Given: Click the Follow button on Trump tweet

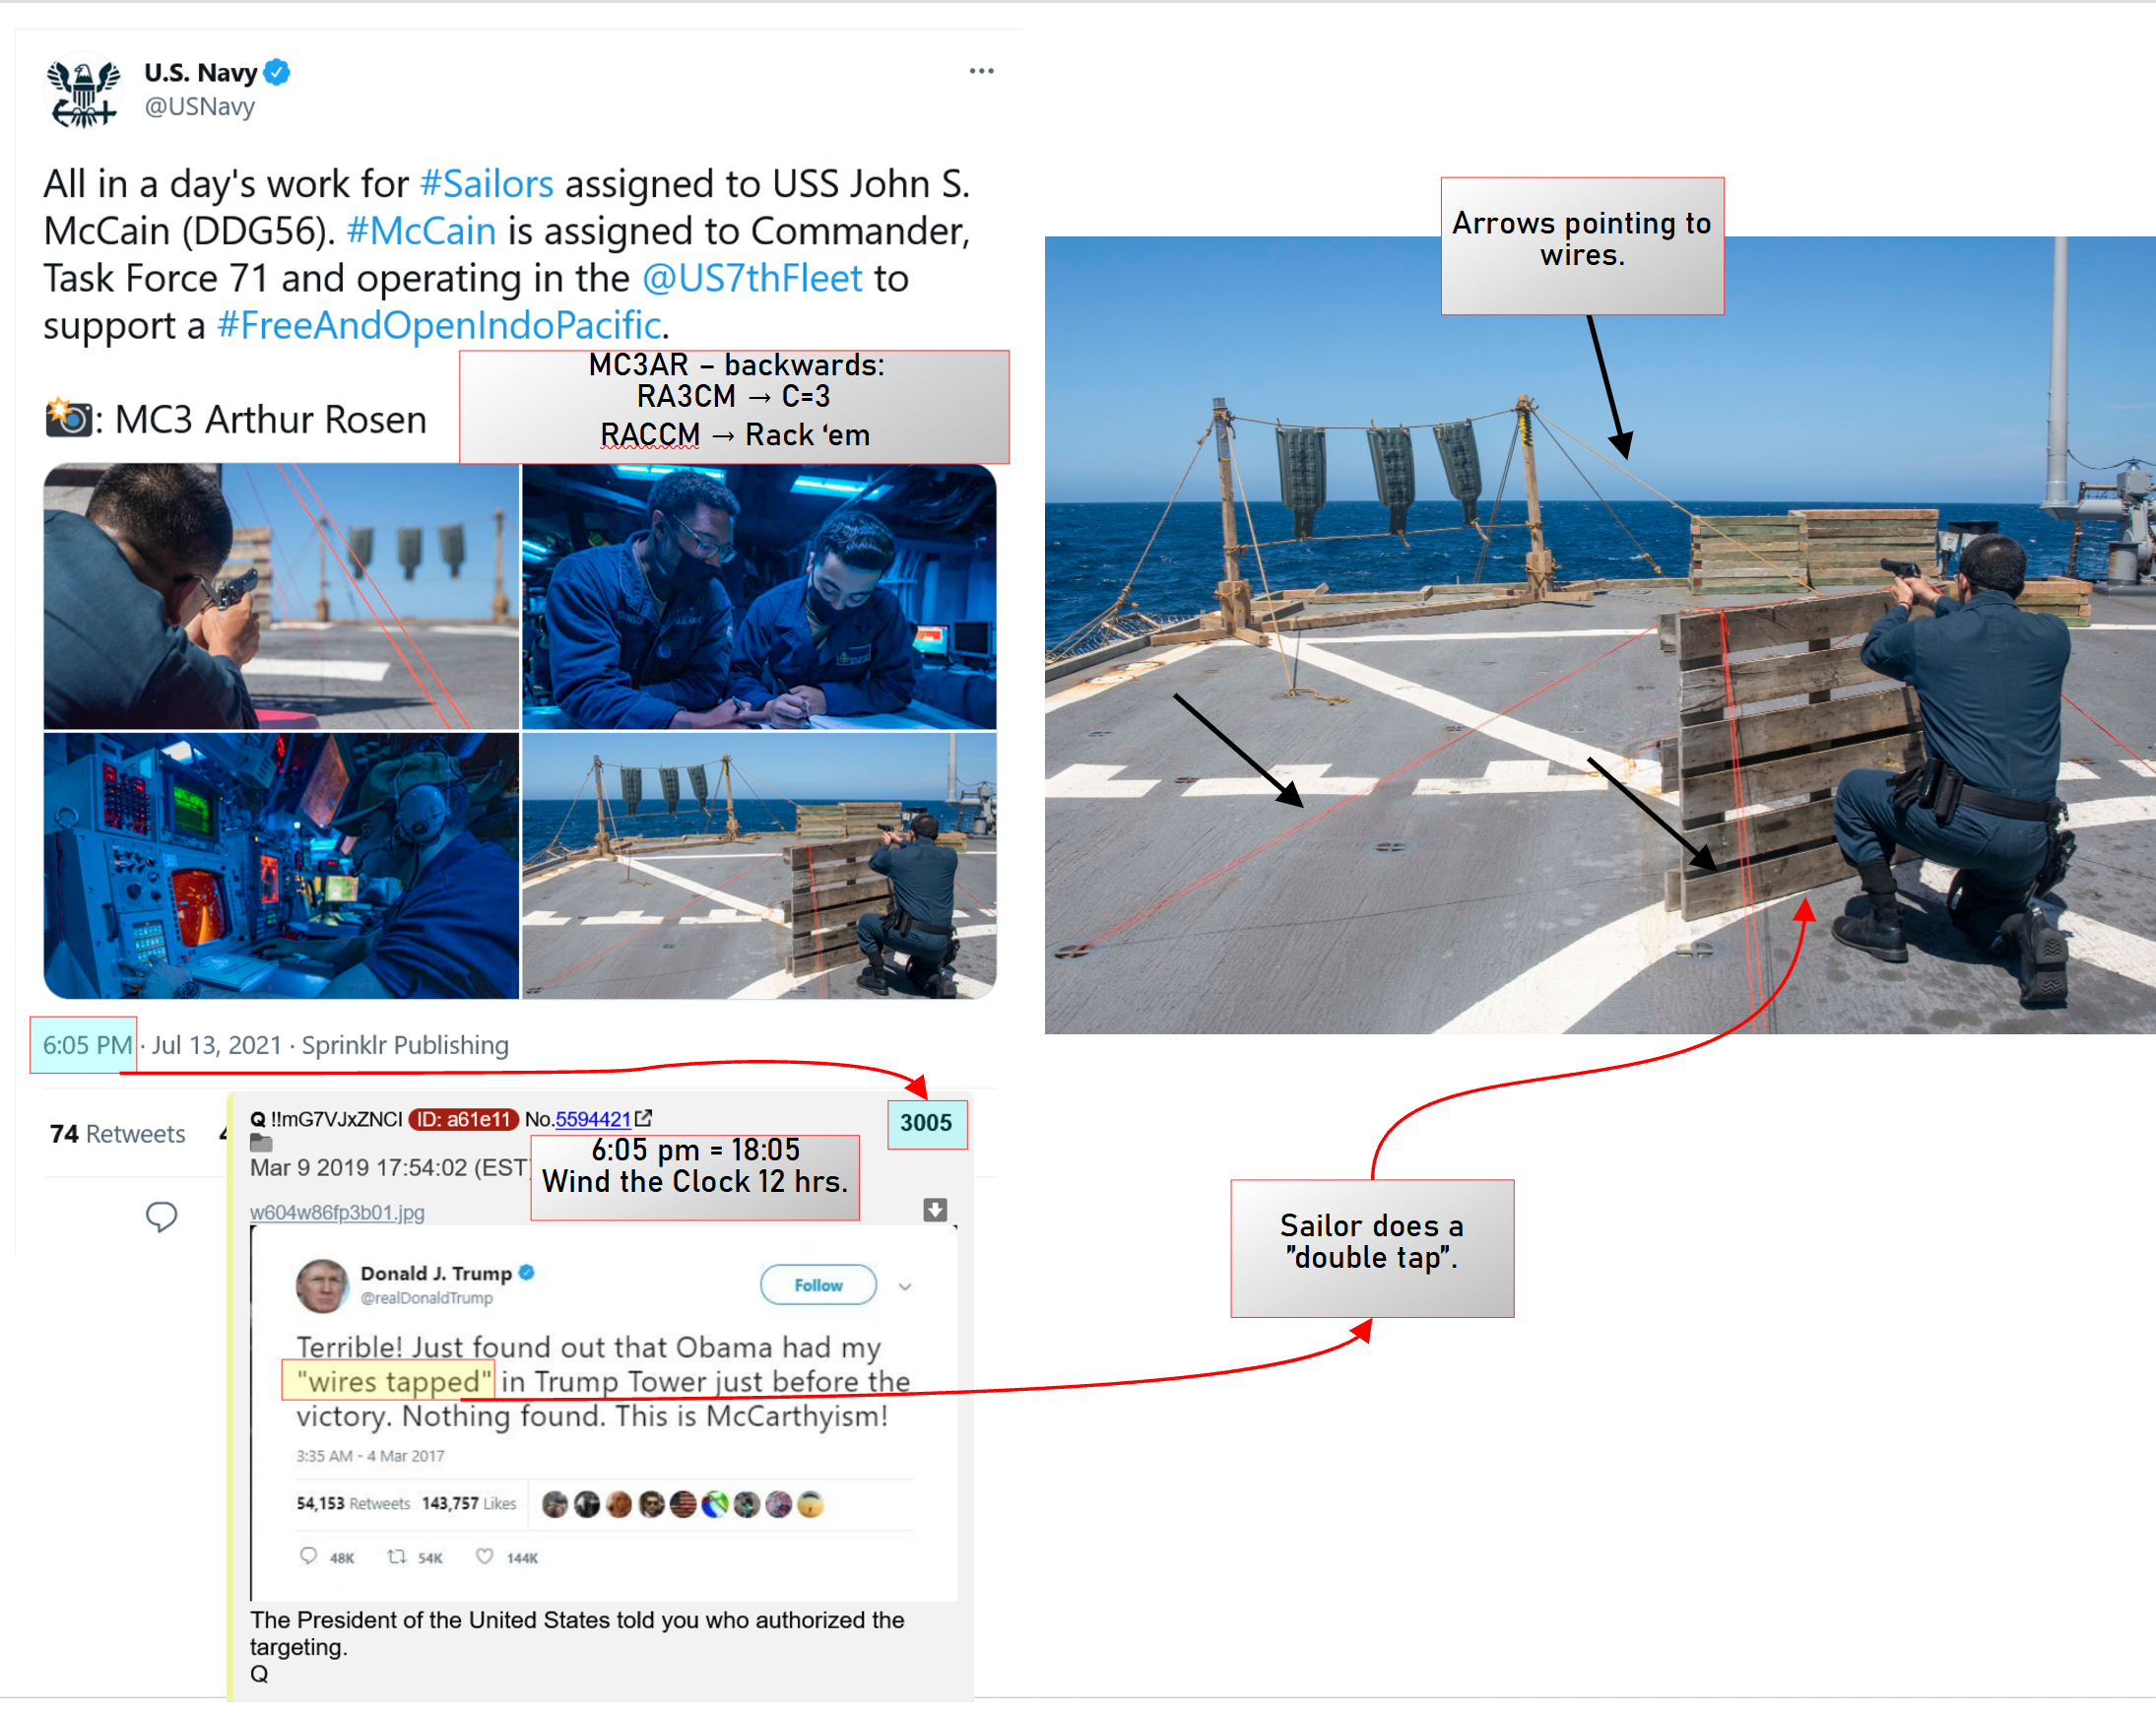Looking at the screenshot, I should pos(818,1285).
